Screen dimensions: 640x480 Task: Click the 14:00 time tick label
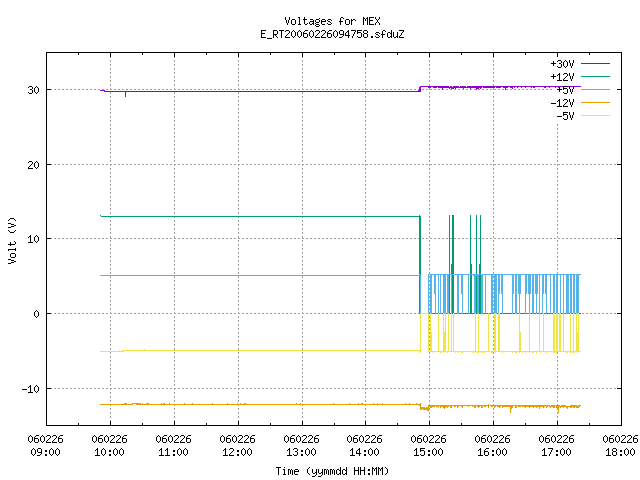click(x=364, y=452)
